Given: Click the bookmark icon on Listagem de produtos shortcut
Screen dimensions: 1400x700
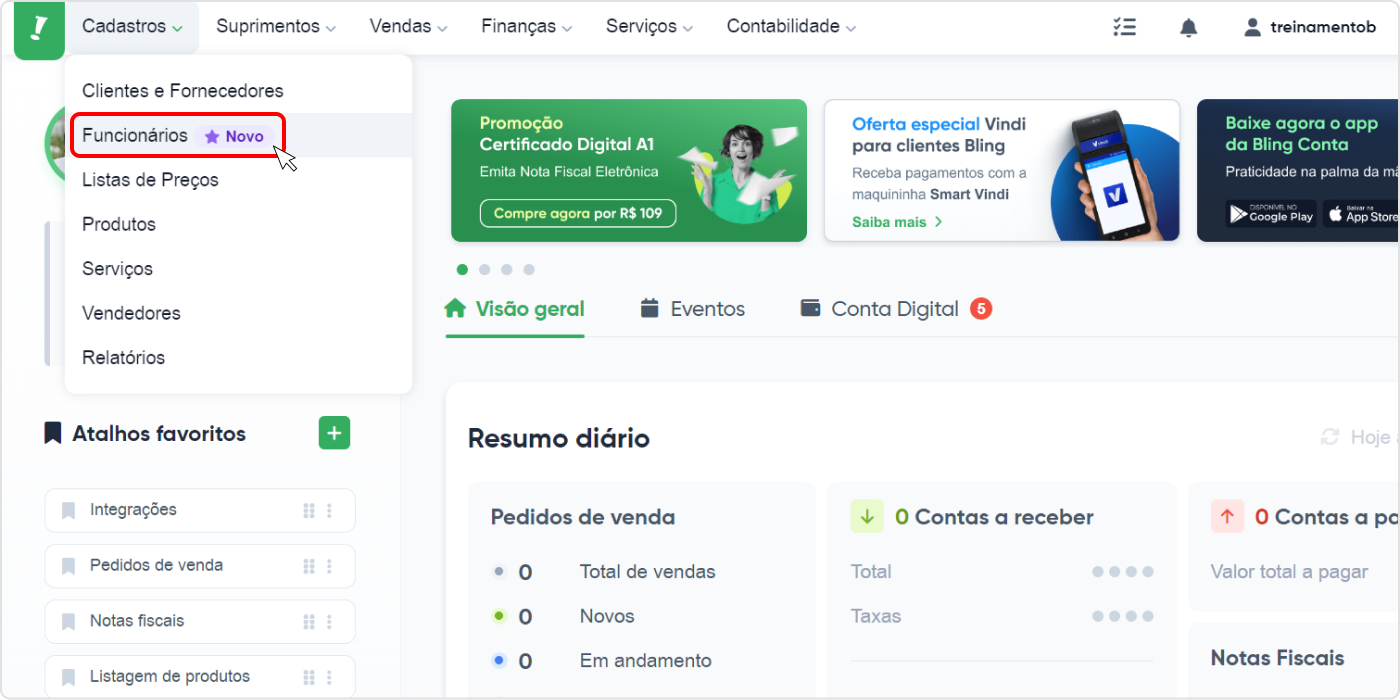Looking at the screenshot, I should (69, 677).
